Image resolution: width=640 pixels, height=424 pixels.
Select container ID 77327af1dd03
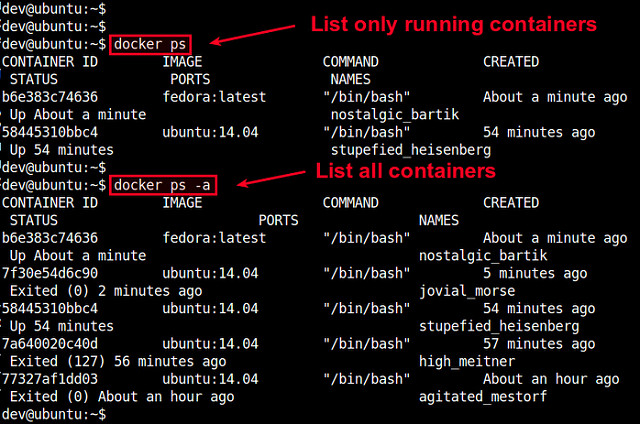(x=50, y=379)
